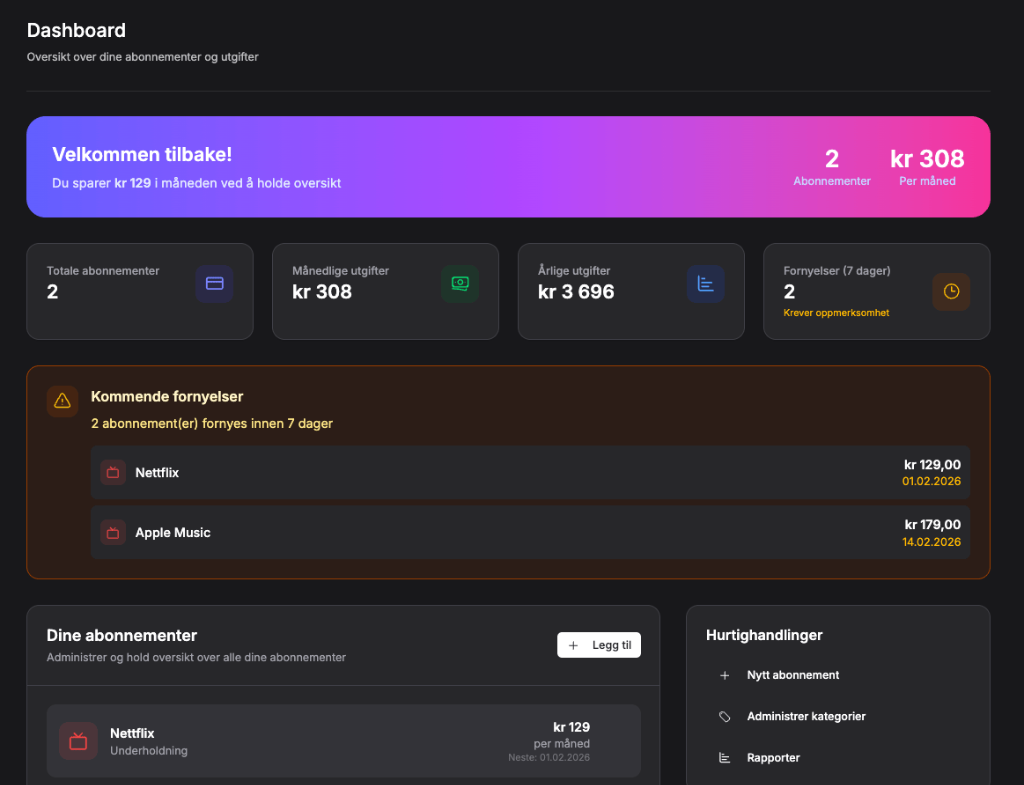The image size is (1024, 785).
Task: Open the Rapporter quick action
Action: [x=773, y=757]
